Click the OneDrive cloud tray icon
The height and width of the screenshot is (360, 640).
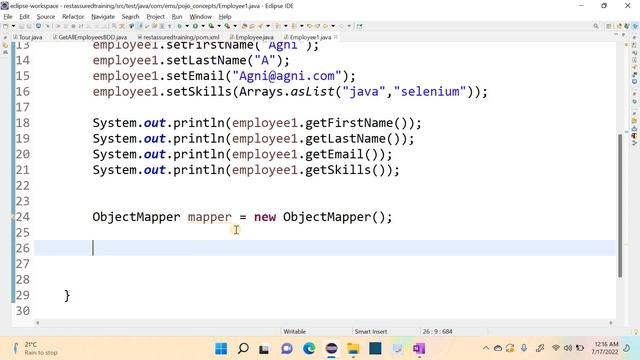(498, 348)
